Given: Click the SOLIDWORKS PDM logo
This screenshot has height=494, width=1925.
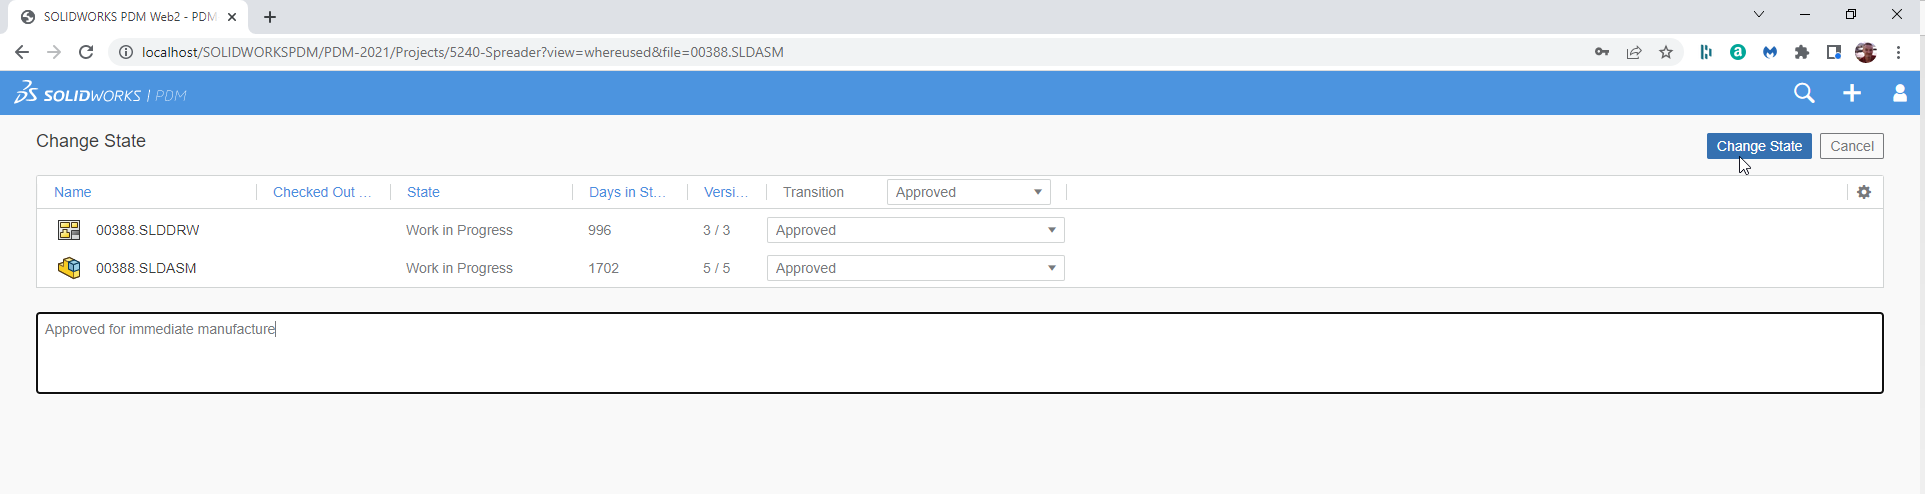Looking at the screenshot, I should pyautogui.click(x=100, y=94).
